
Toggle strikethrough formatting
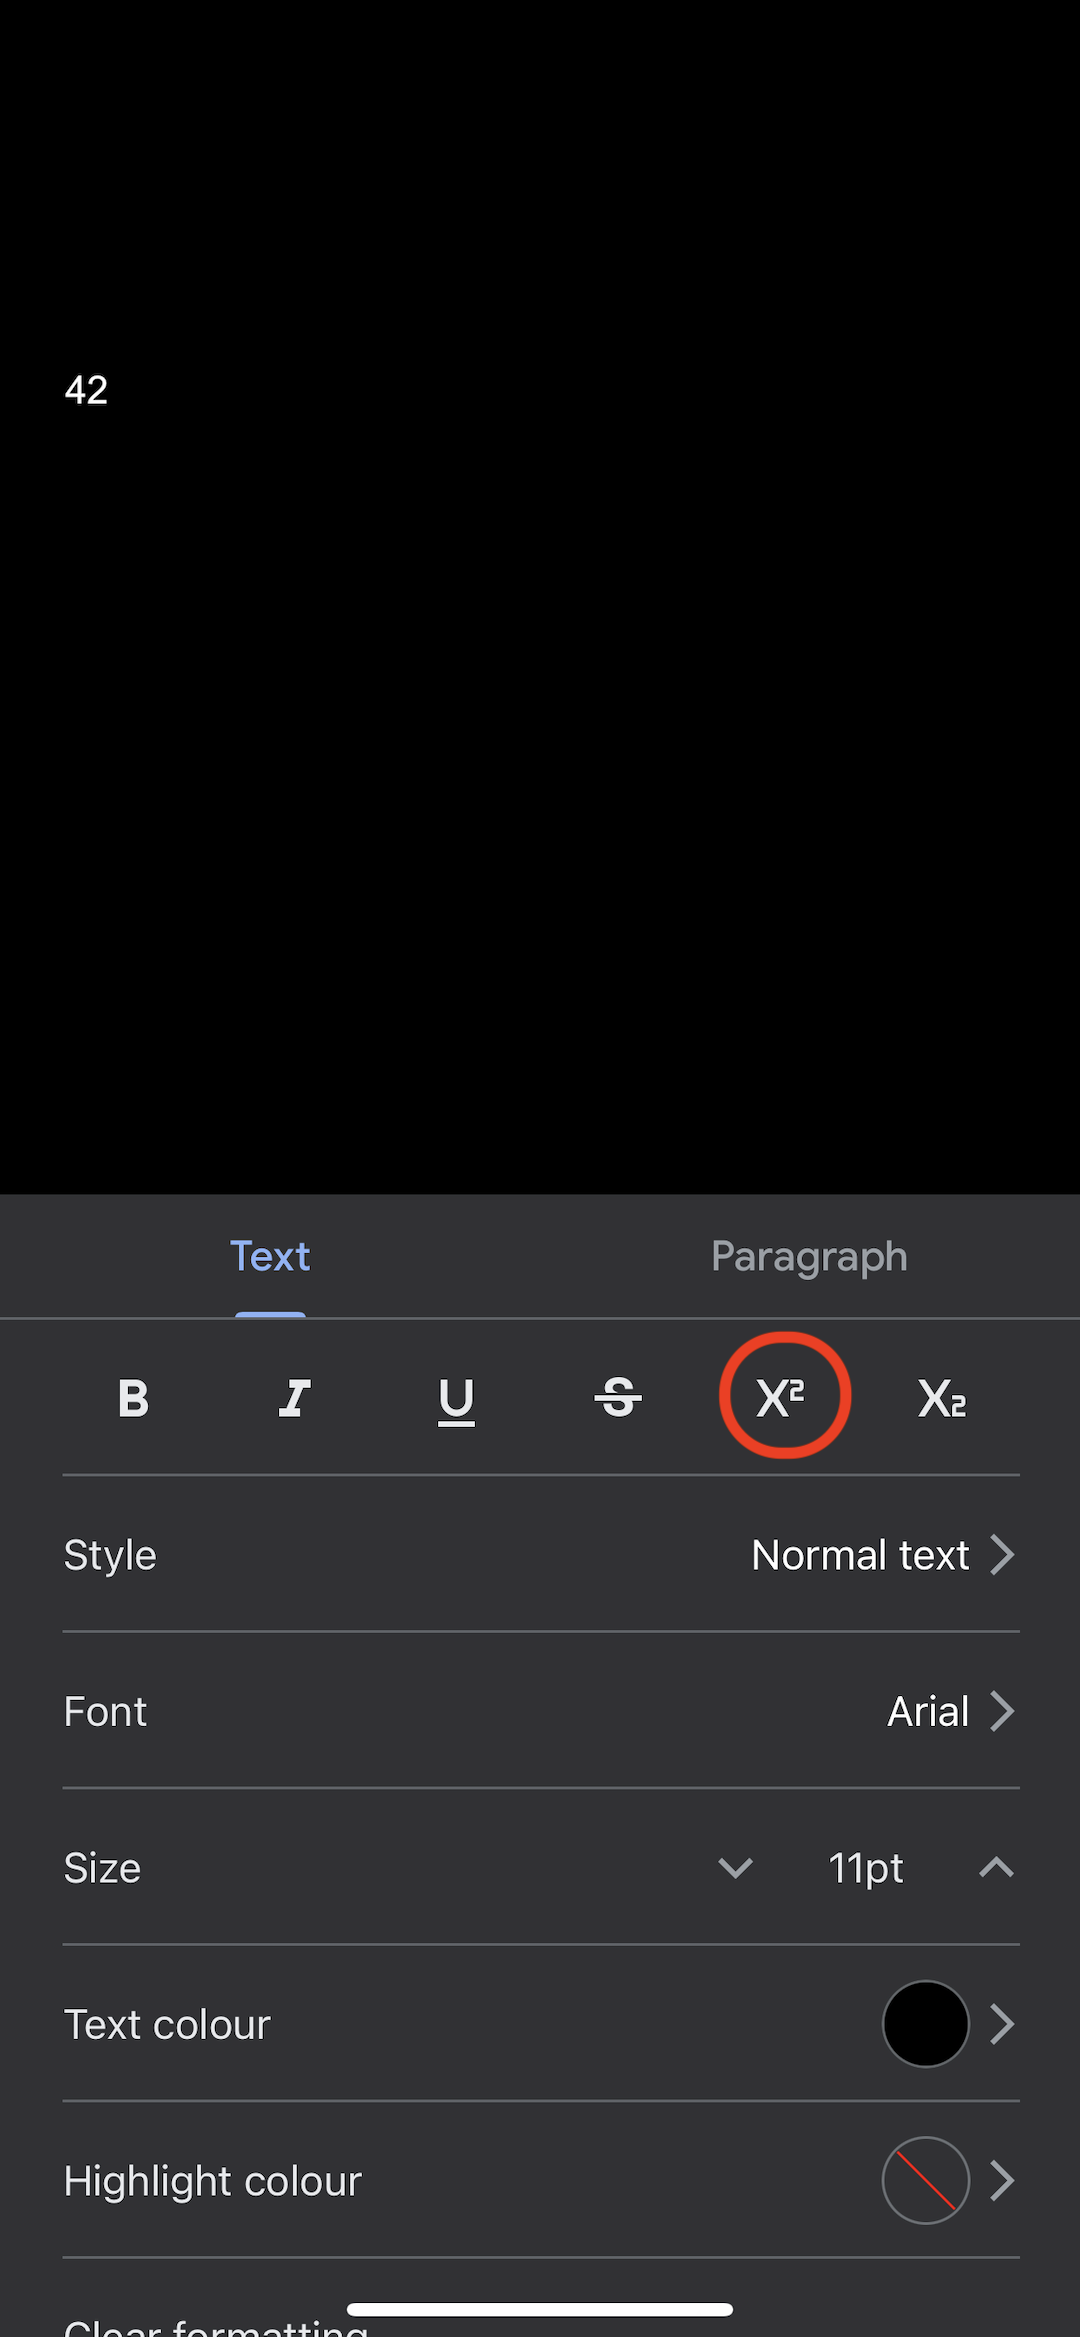coord(618,1398)
